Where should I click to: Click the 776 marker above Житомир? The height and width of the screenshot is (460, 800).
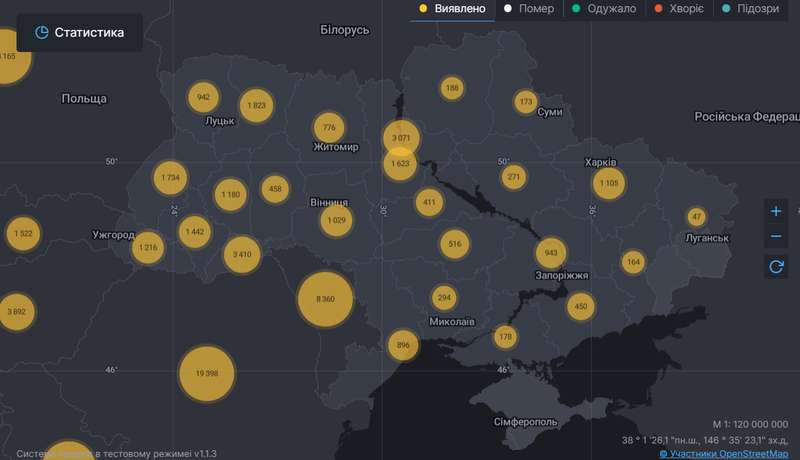tap(329, 127)
